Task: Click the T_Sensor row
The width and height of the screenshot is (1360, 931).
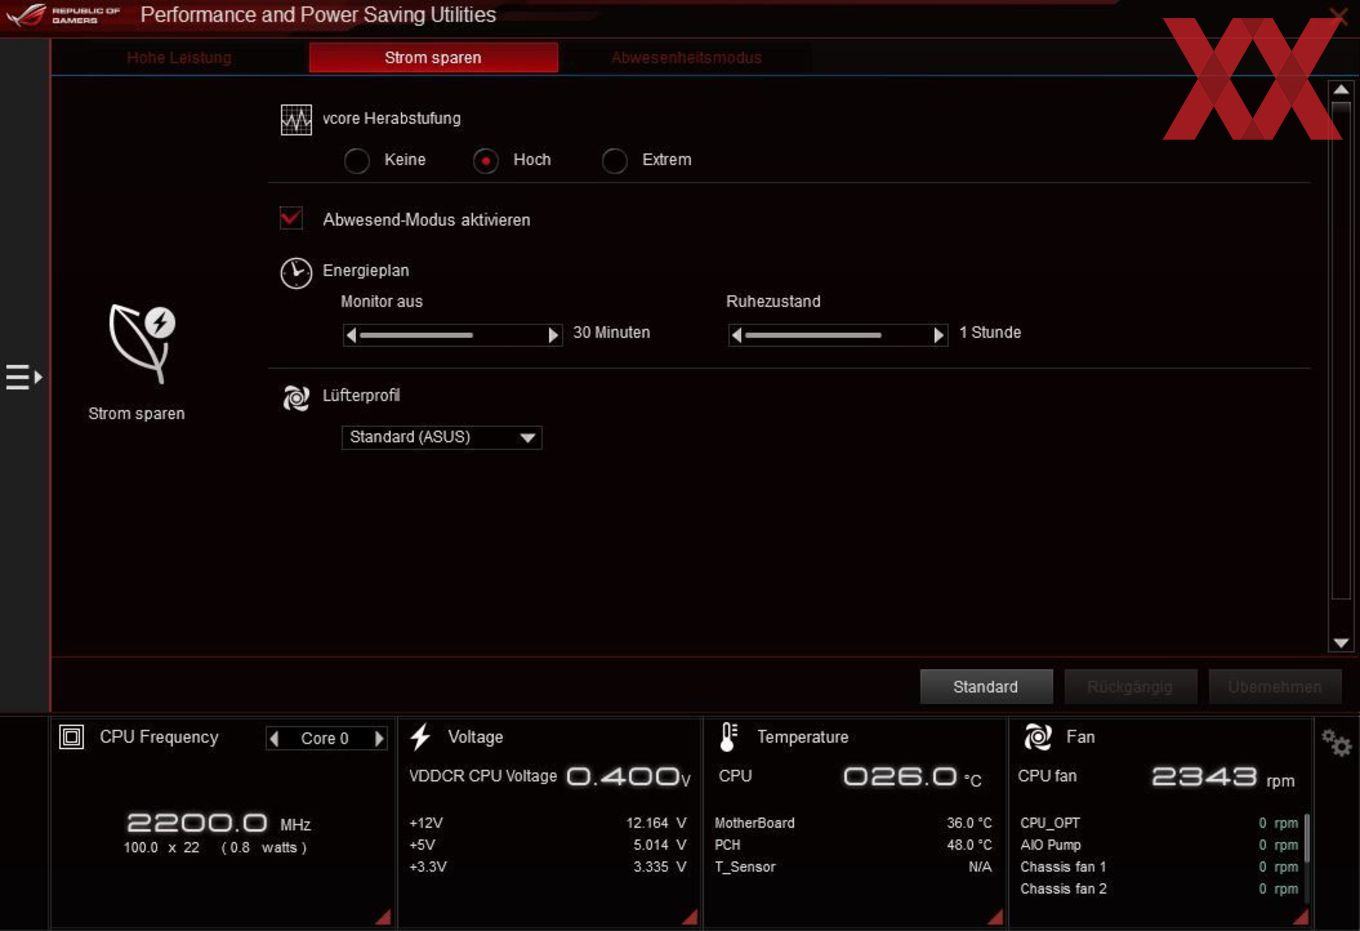Action: tap(853, 867)
